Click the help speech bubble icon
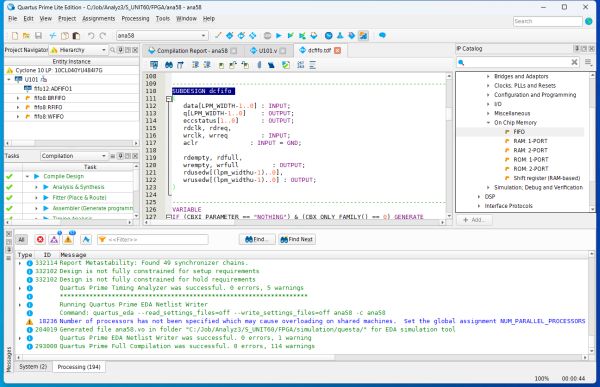The width and height of the screenshot is (600, 387). click(x=382, y=36)
